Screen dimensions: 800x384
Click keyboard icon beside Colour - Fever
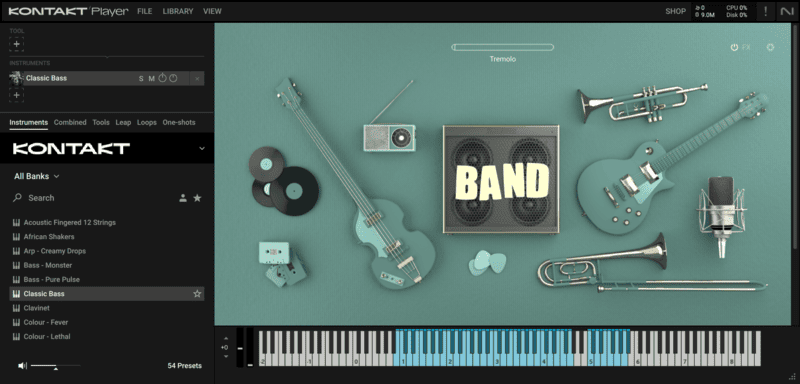16,322
